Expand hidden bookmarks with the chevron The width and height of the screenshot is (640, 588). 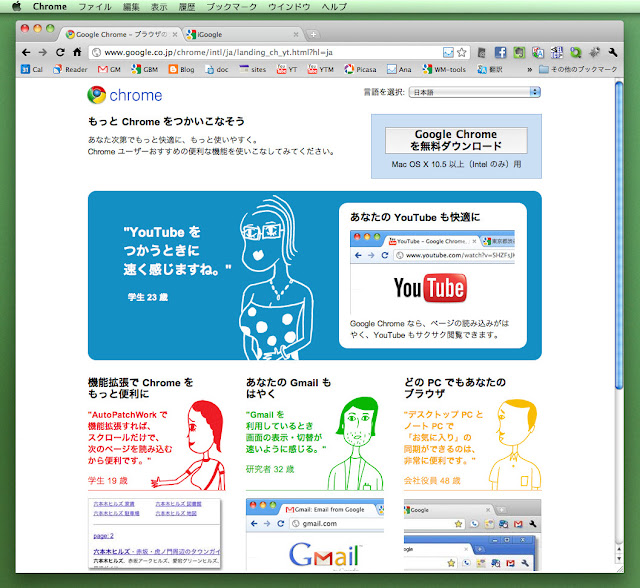click(529, 69)
